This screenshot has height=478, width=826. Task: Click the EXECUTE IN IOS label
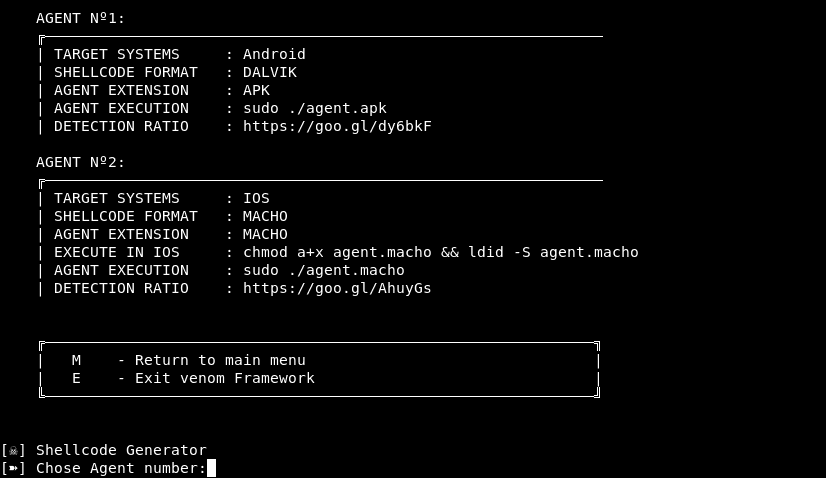click(116, 252)
